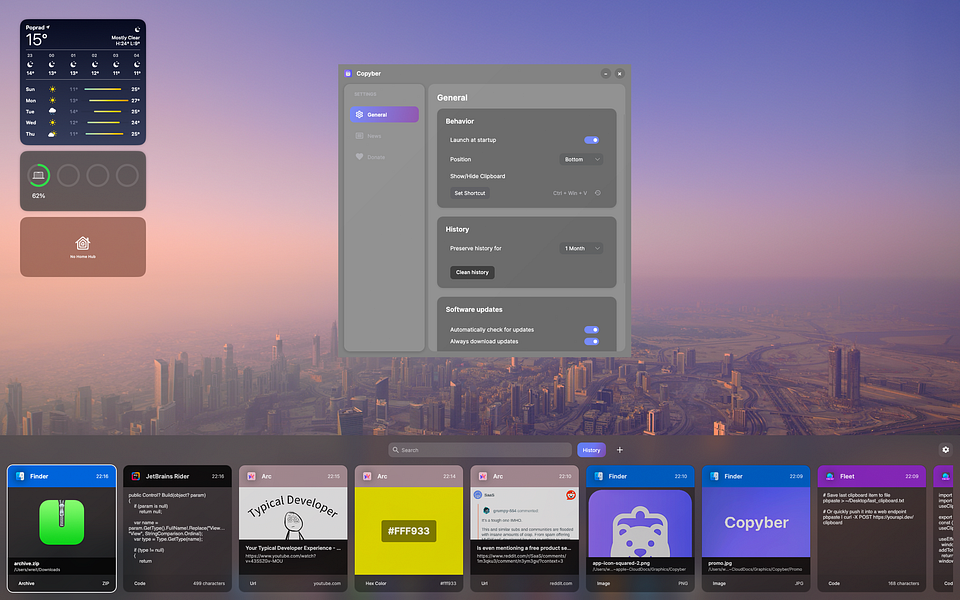
Task: Open the Position dropdown set to Bottom
Action: tap(582, 159)
